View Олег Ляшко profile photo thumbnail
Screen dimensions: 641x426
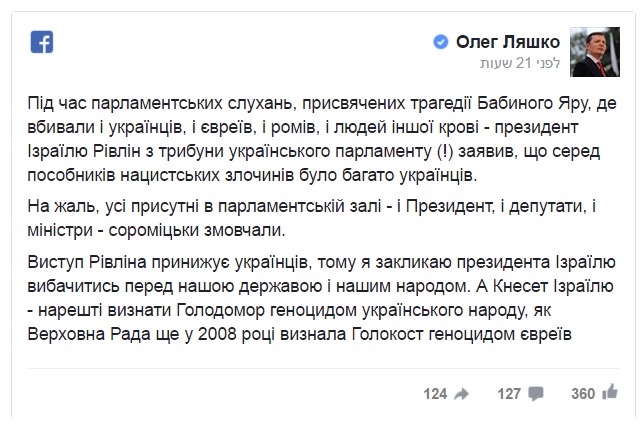(x=595, y=52)
